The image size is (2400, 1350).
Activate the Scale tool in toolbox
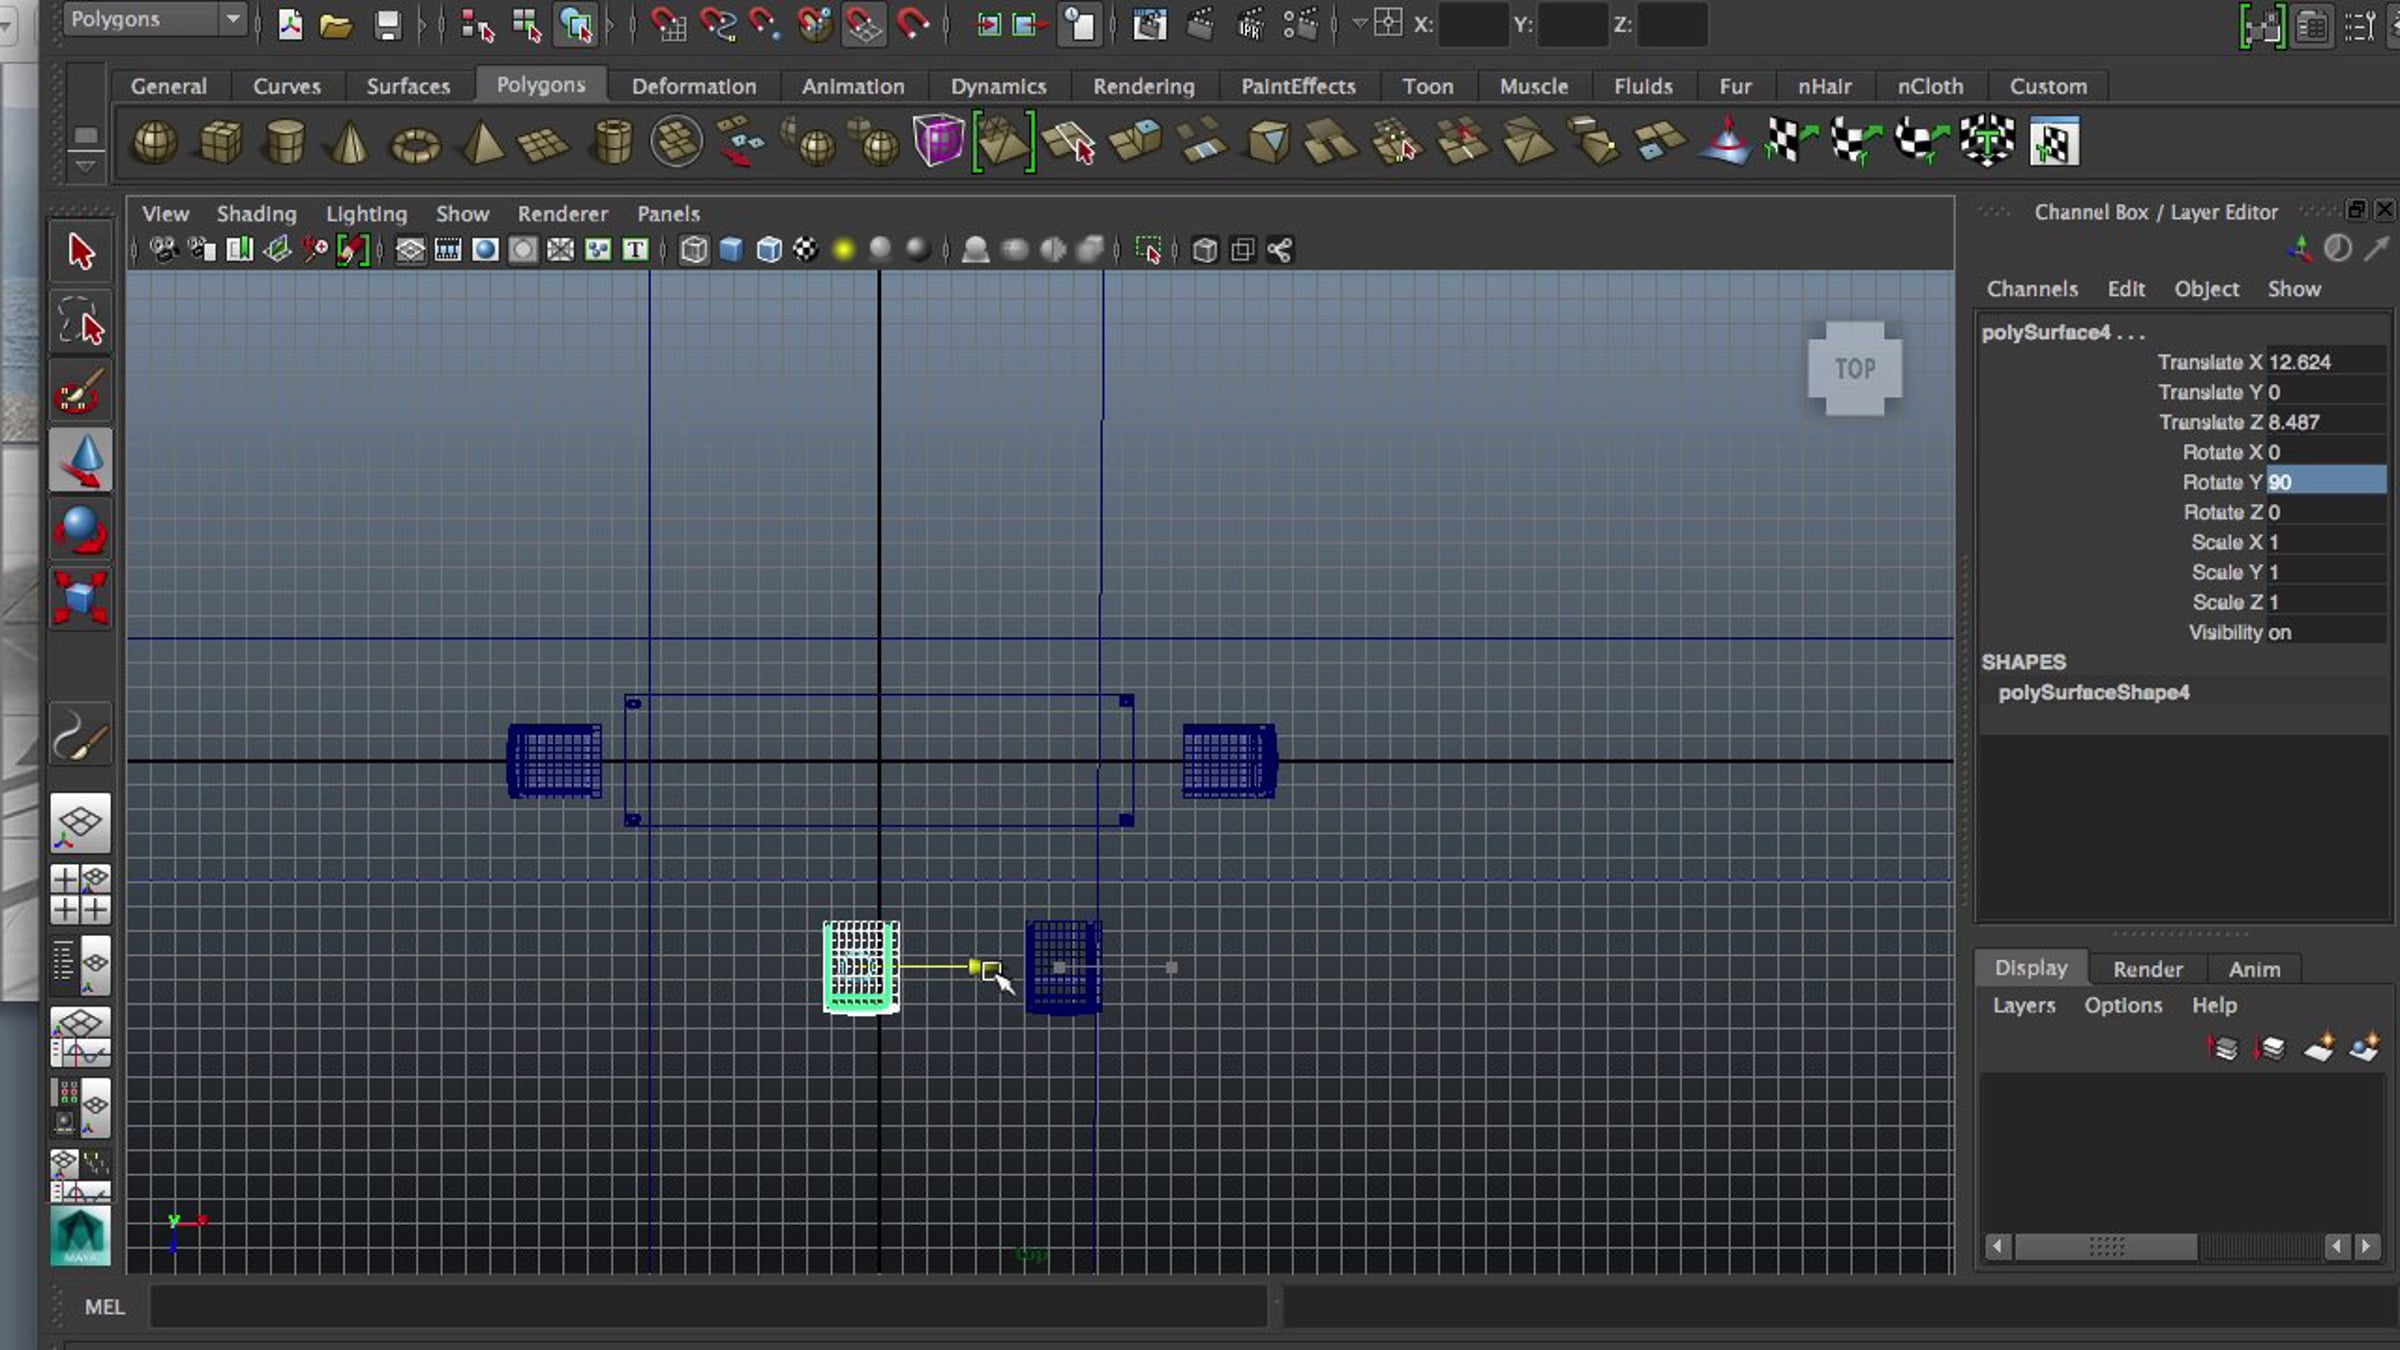tap(80, 598)
